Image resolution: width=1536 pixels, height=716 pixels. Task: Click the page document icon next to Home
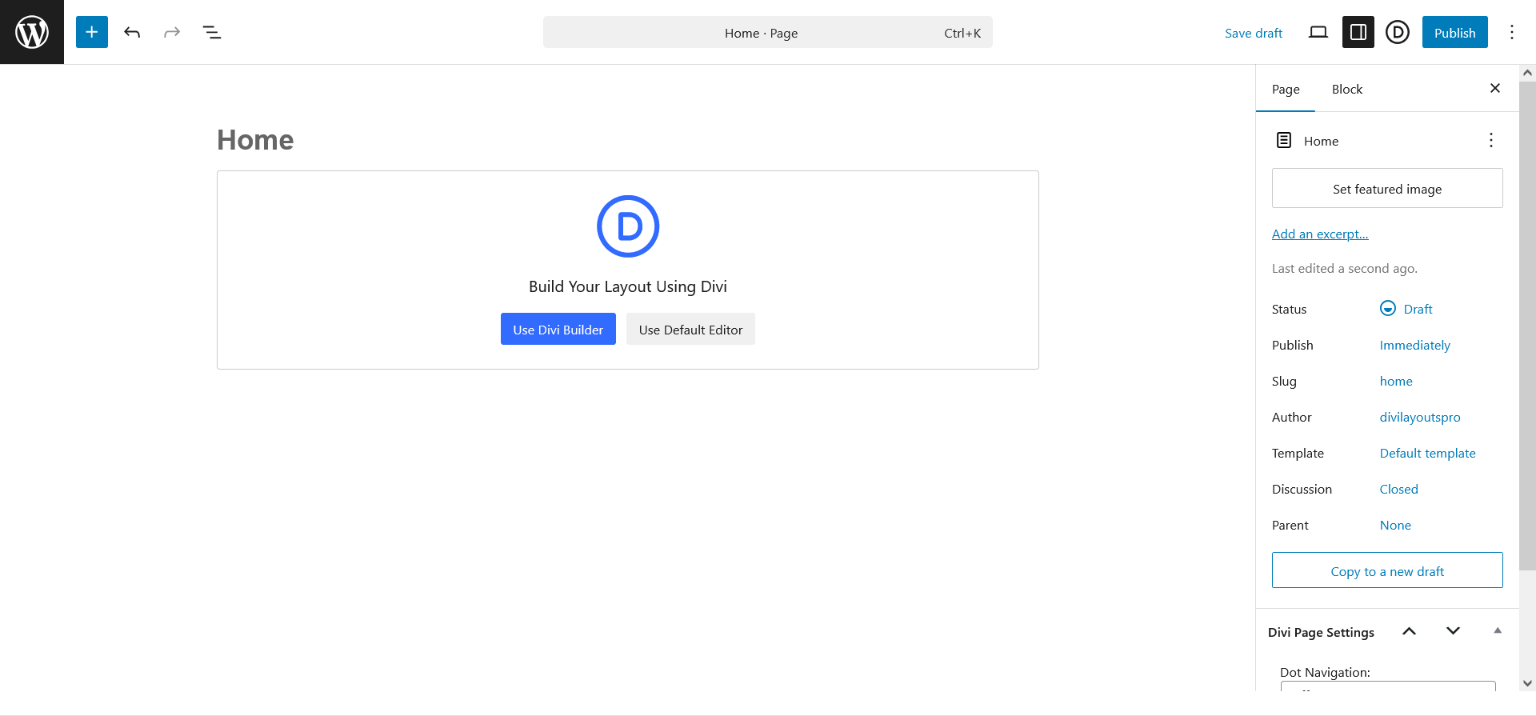tap(1284, 140)
